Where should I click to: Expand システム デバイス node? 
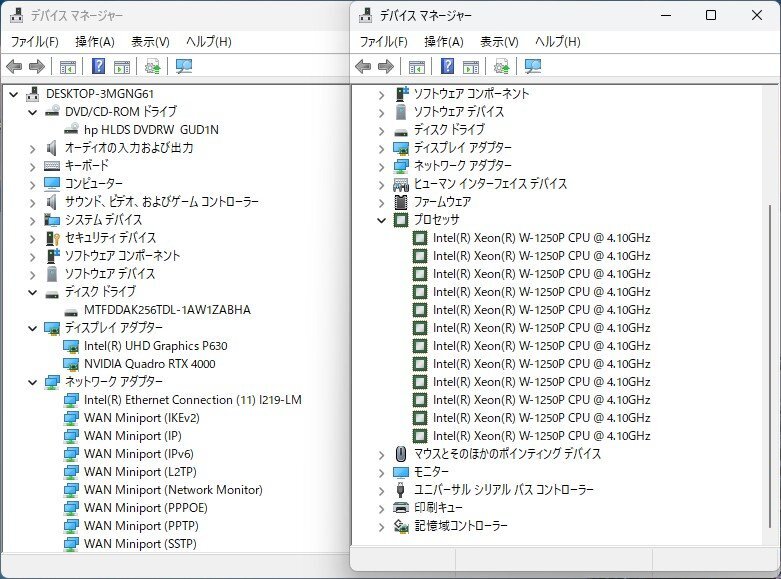point(33,220)
